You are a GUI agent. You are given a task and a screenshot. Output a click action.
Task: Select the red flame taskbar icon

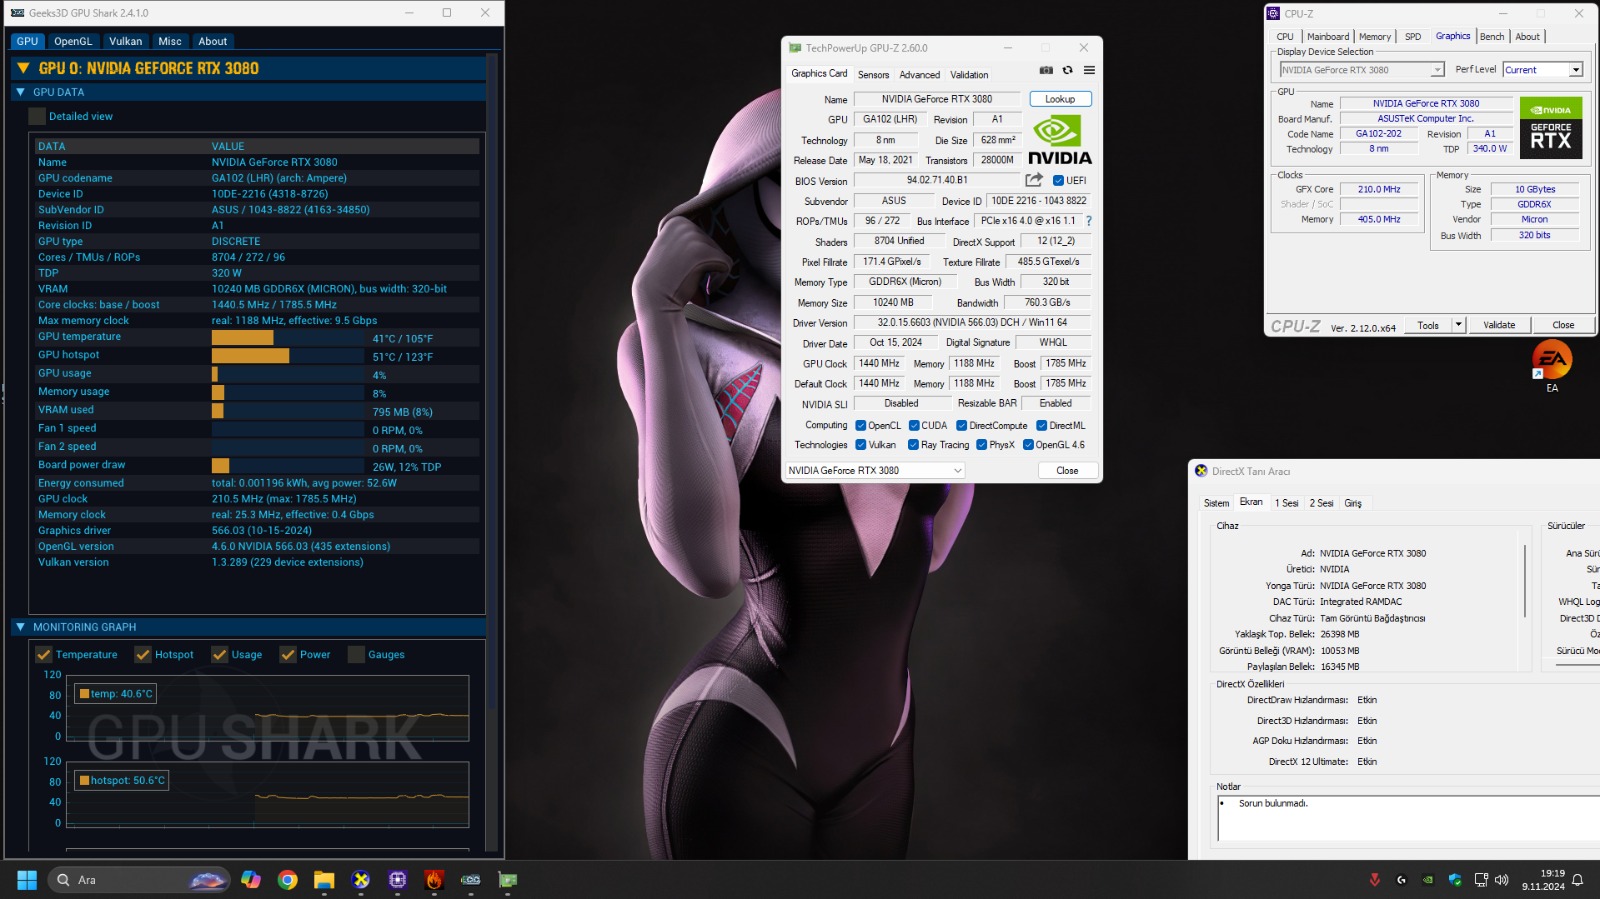coord(434,880)
